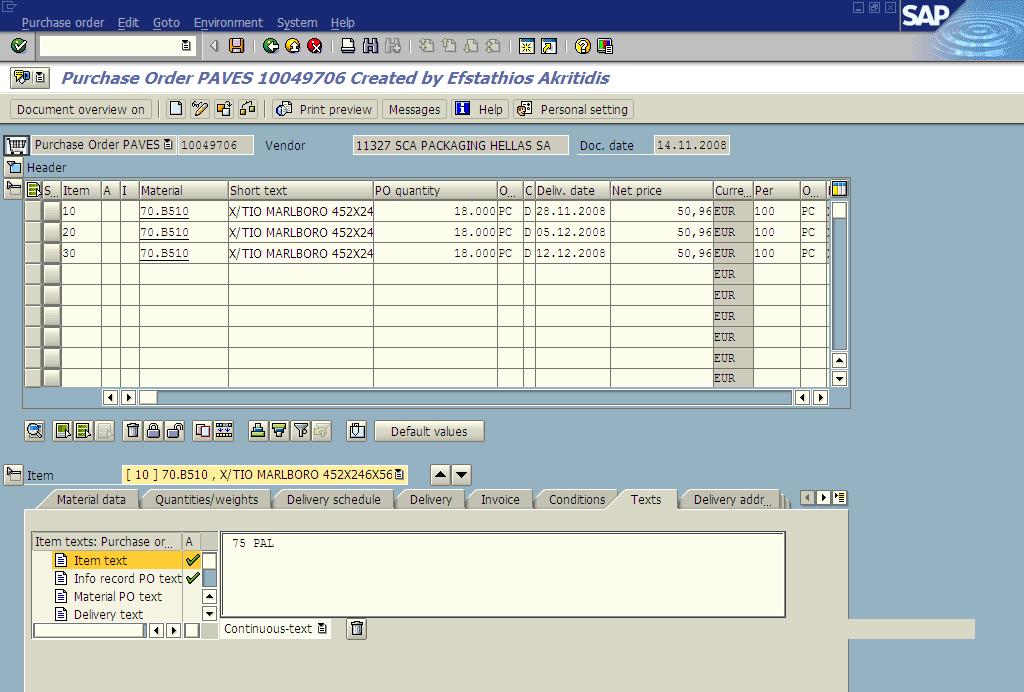Click tab strip scroll-right arrow

(824, 497)
